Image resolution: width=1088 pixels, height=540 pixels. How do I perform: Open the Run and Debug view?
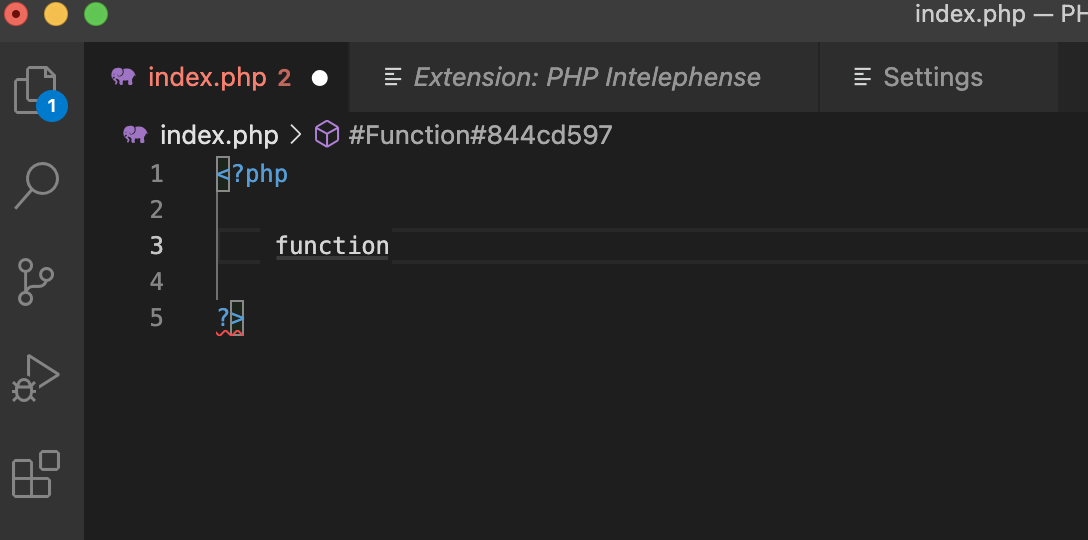36,378
